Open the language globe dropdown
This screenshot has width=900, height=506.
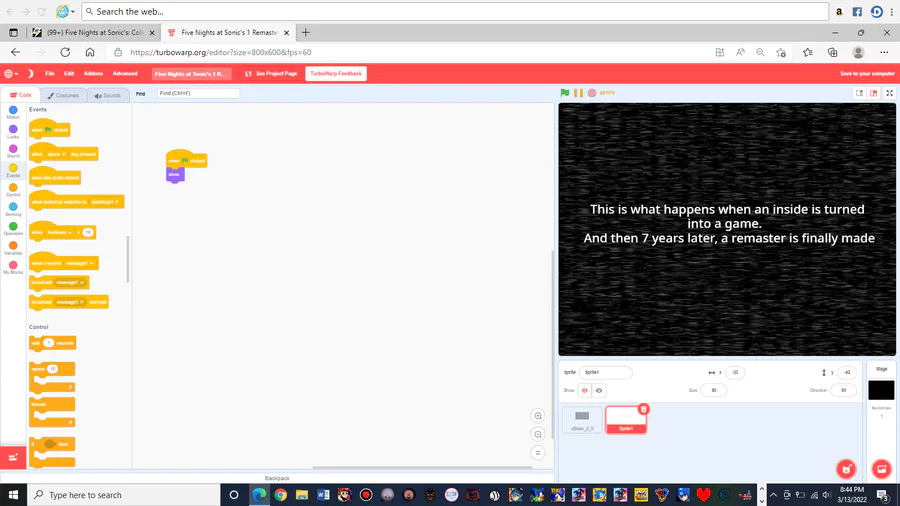[x=11, y=73]
